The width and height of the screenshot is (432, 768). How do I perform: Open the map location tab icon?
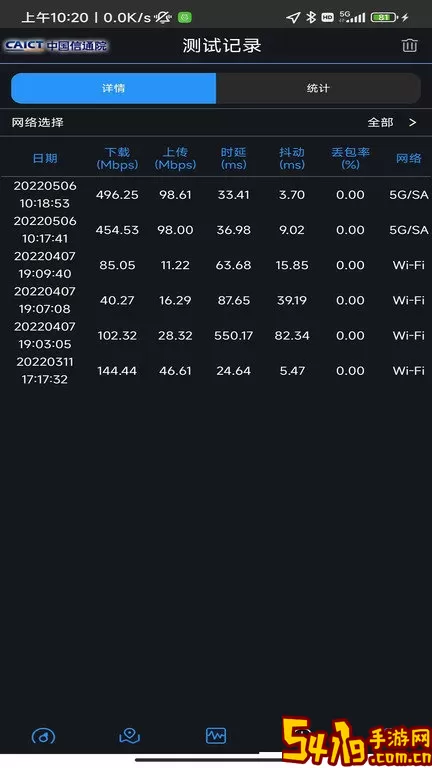(x=130, y=735)
